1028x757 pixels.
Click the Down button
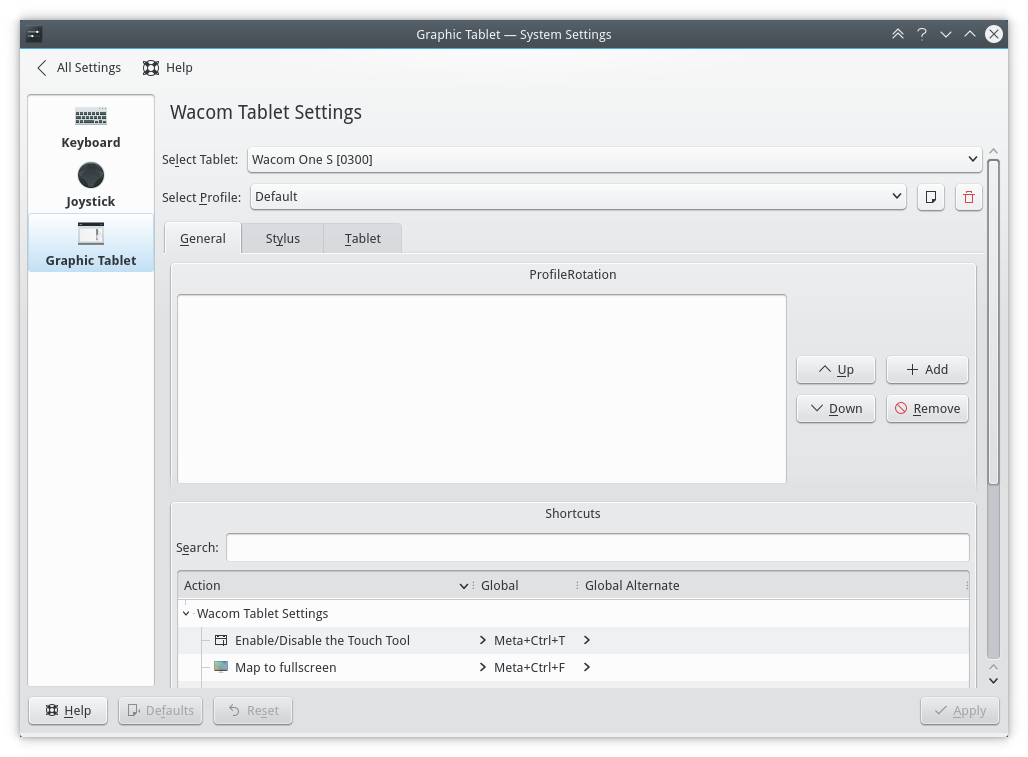coord(836,409)
